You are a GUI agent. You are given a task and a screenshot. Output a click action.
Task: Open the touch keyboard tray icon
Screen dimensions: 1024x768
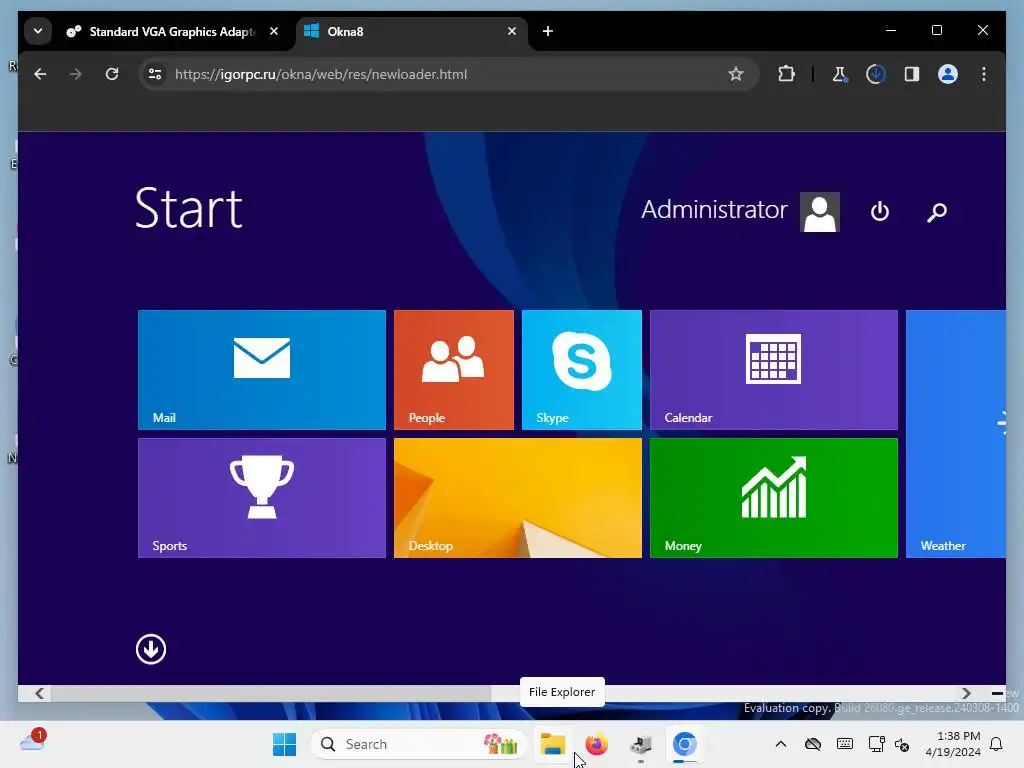[844, 744]
